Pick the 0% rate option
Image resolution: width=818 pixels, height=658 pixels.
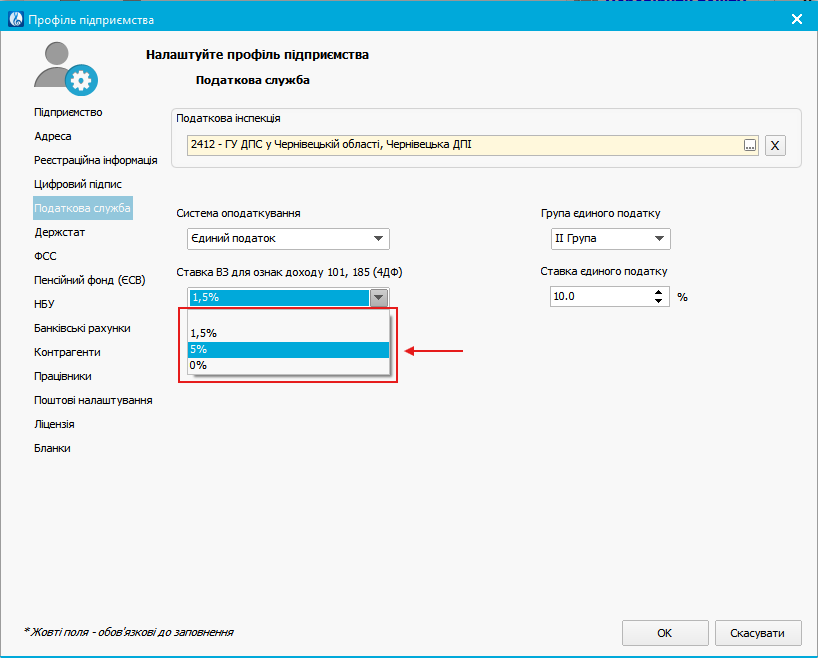pos(288,365)
